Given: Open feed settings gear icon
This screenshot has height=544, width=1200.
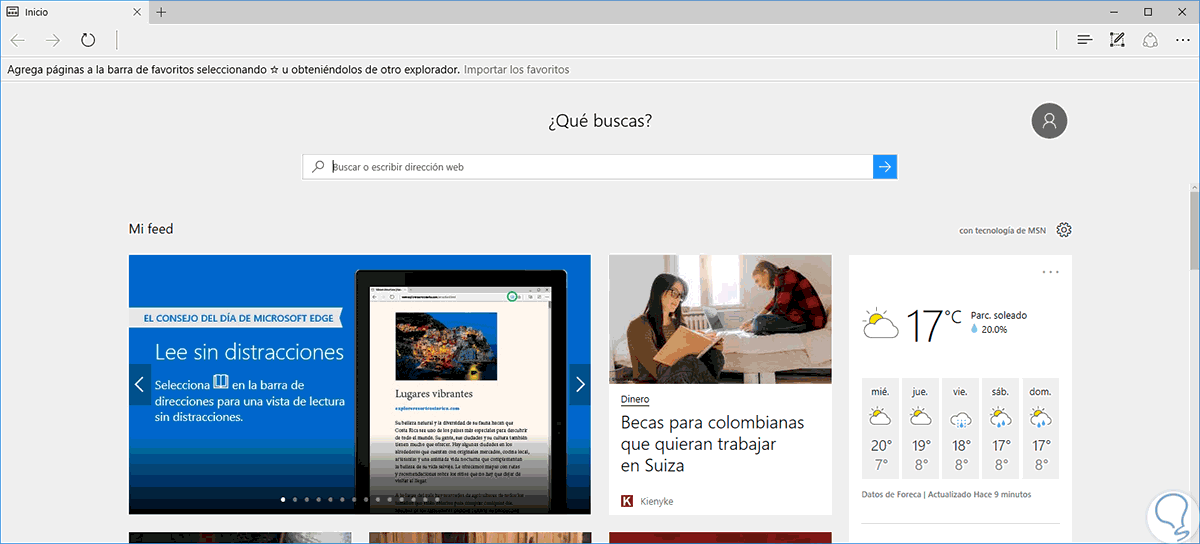Looking at the screenshot, I should click(x=1064, y=230).
